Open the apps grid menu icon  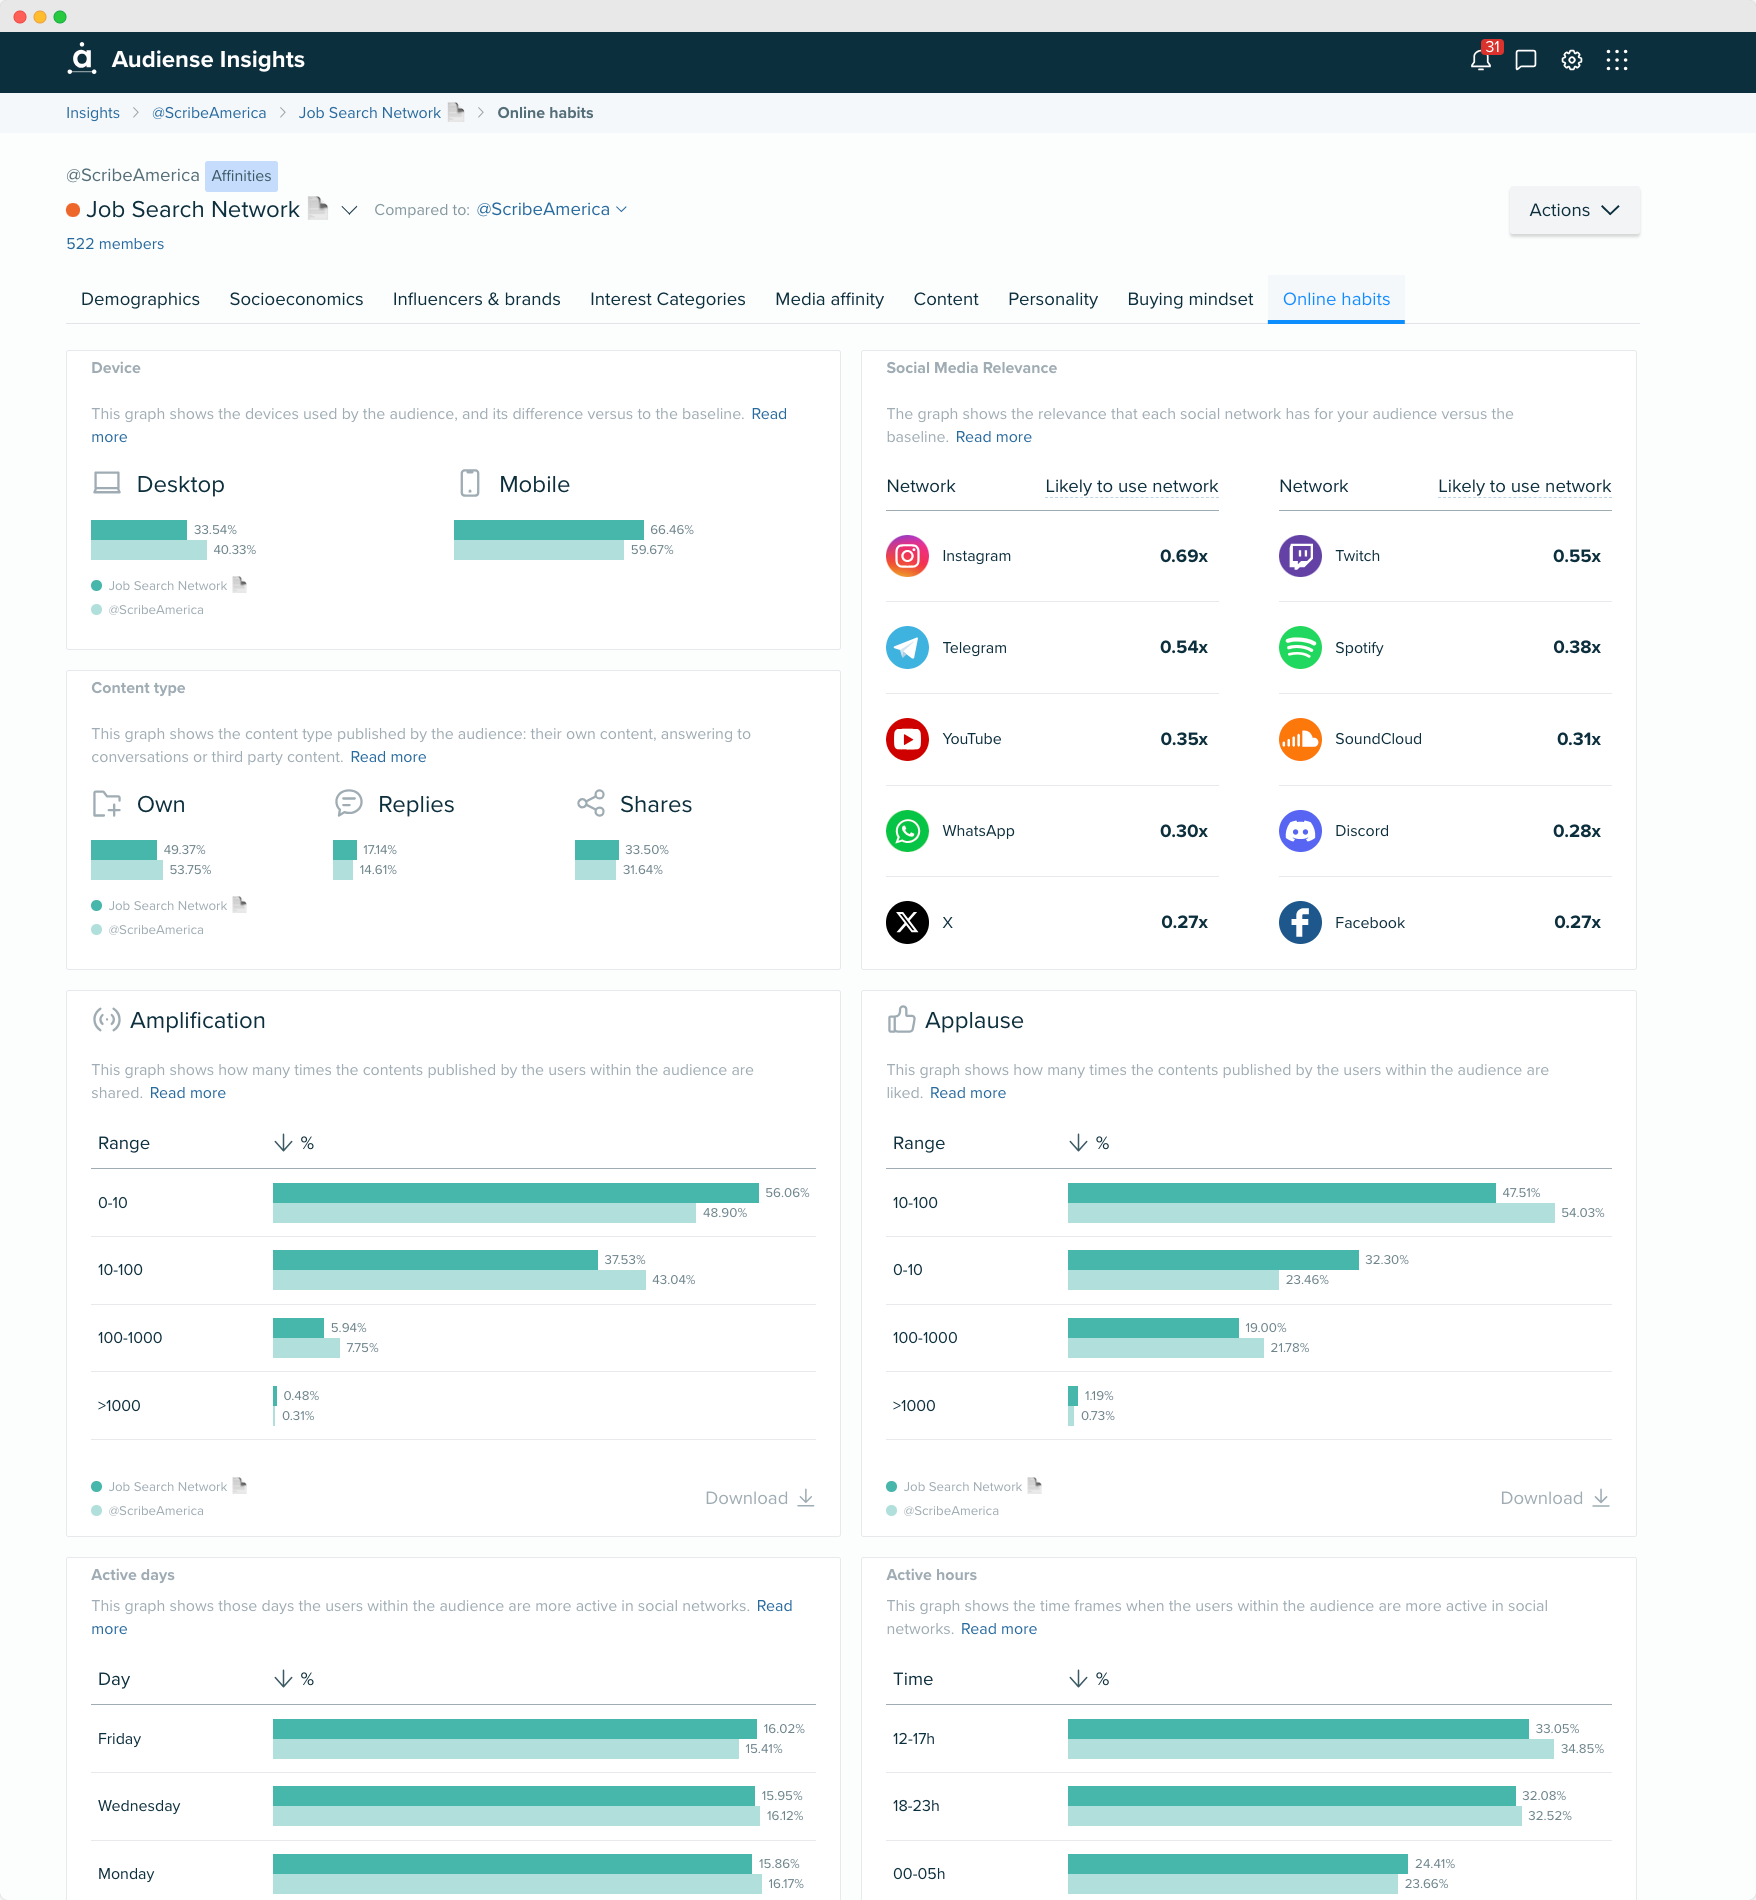tap(1616, 60)
